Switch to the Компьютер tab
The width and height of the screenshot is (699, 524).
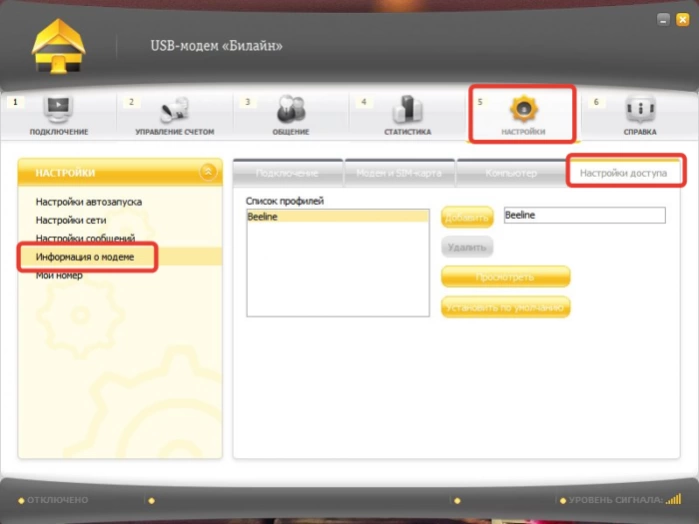point(511,173)
